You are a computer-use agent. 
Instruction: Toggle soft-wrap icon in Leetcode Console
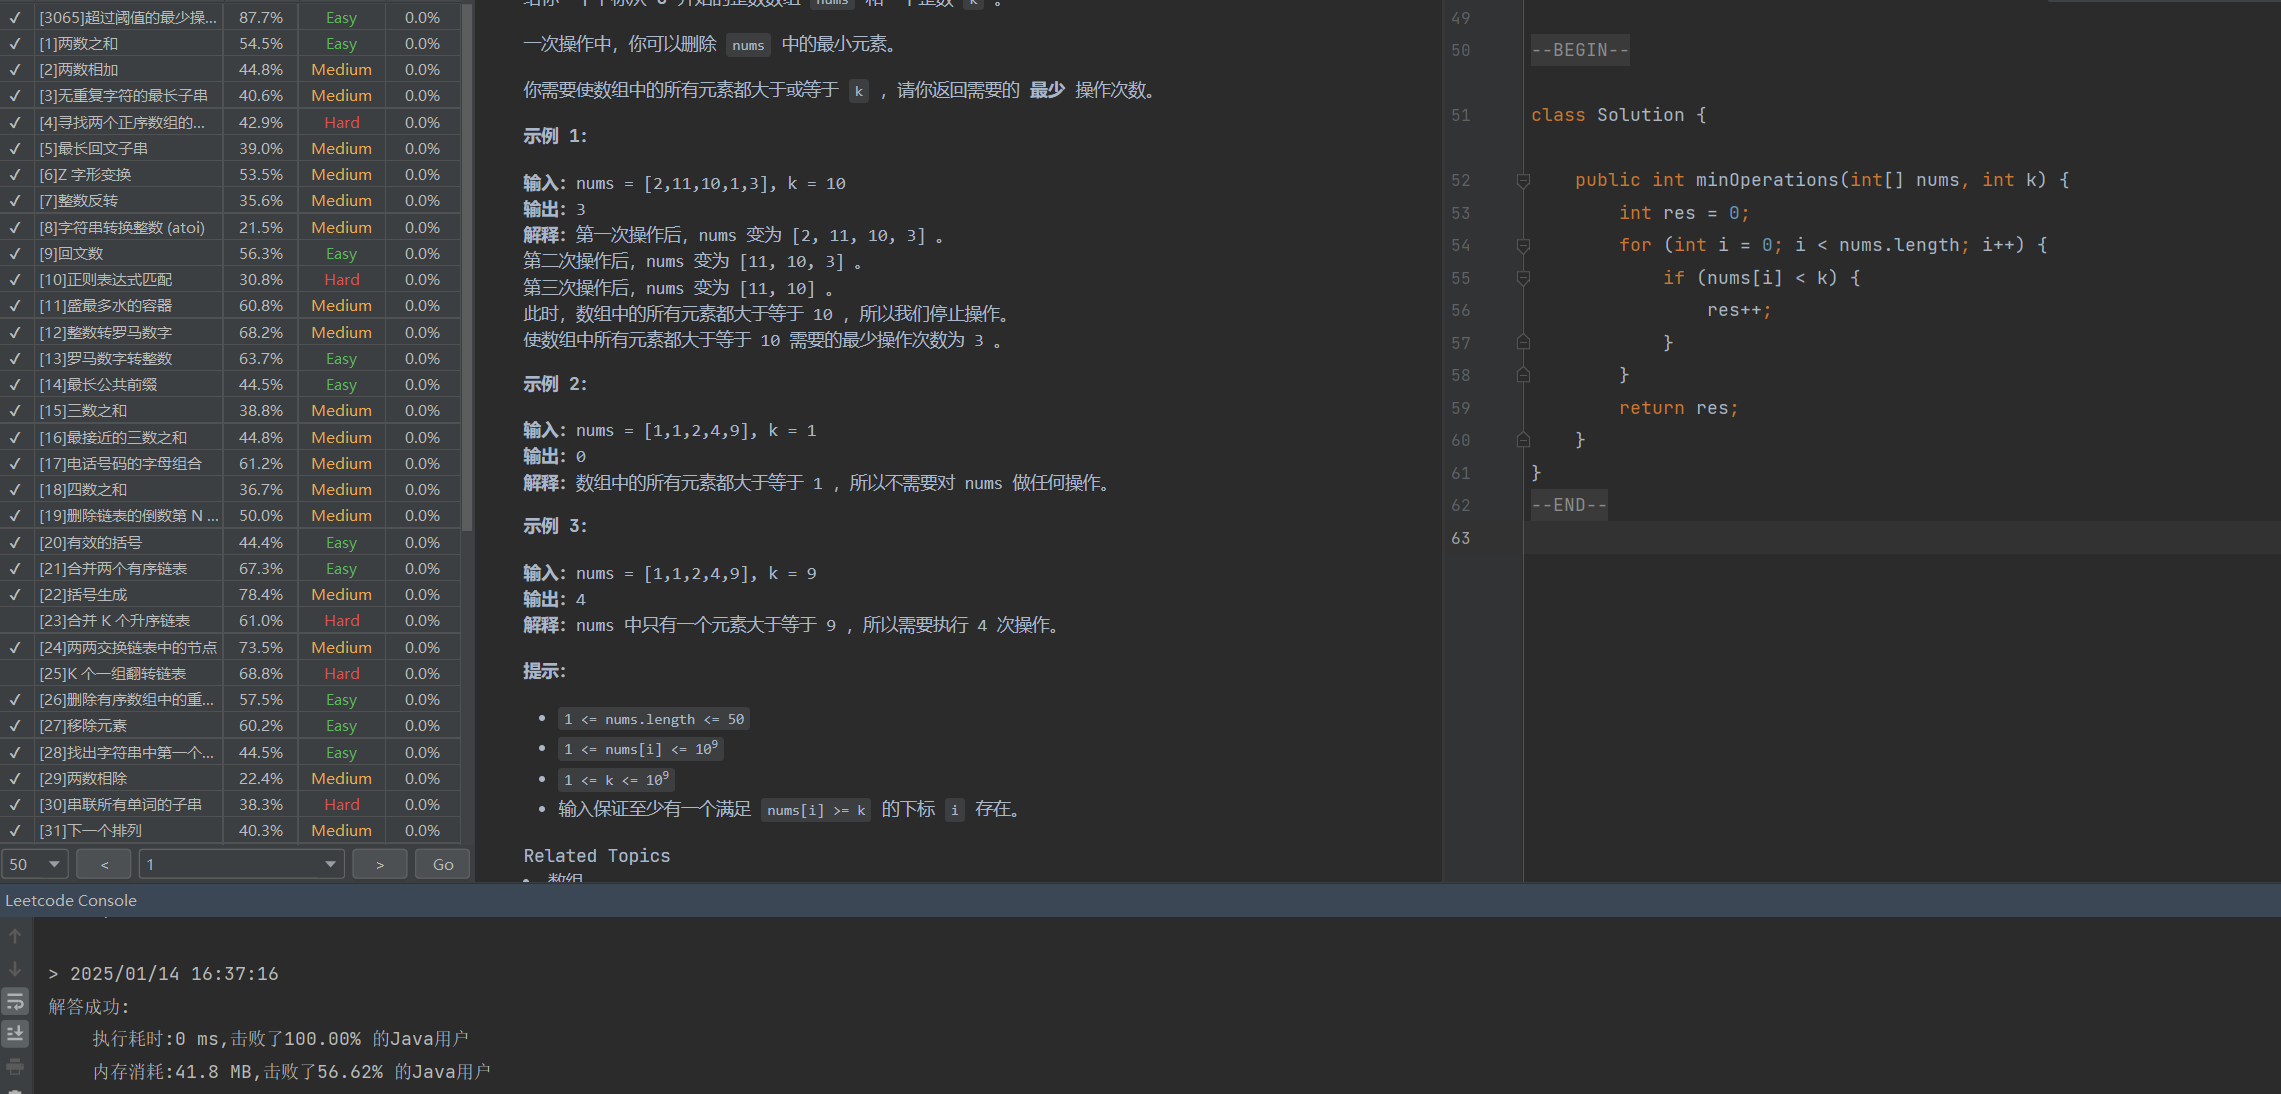tap(15, 1001)
